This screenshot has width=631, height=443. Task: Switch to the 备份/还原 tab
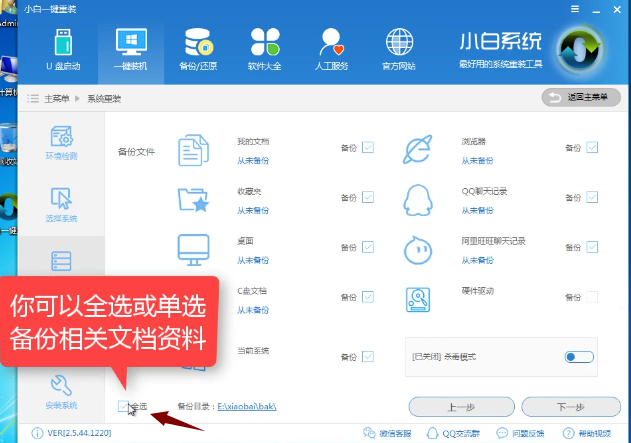[x=198, y=49]
